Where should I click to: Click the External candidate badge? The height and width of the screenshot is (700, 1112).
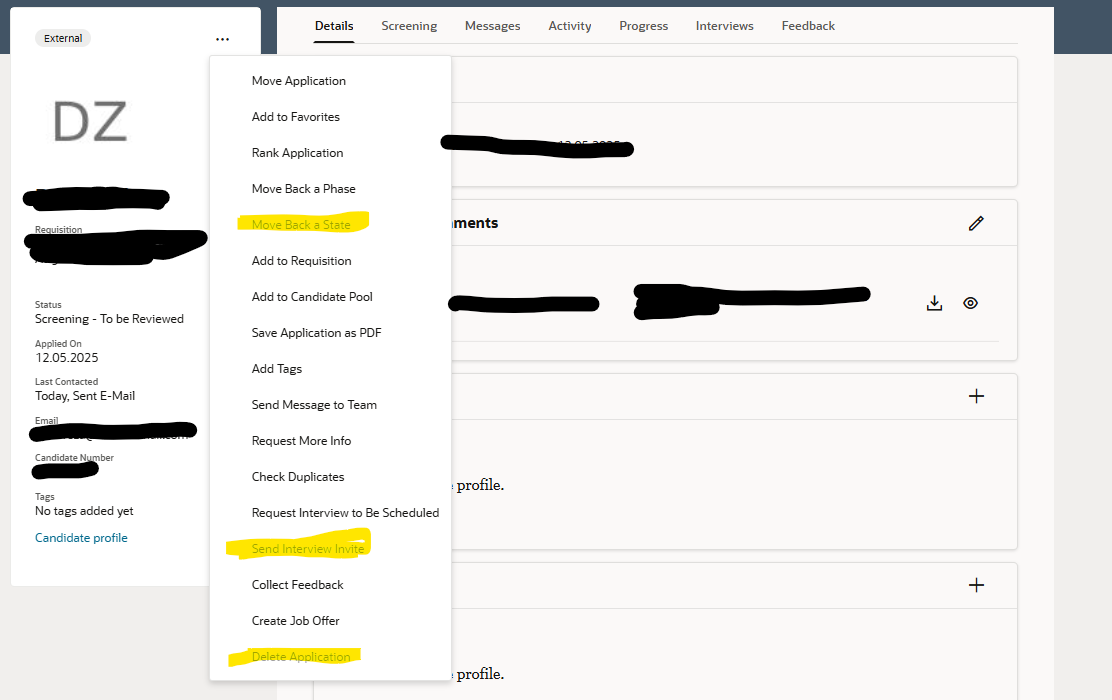tap(62, 37)
